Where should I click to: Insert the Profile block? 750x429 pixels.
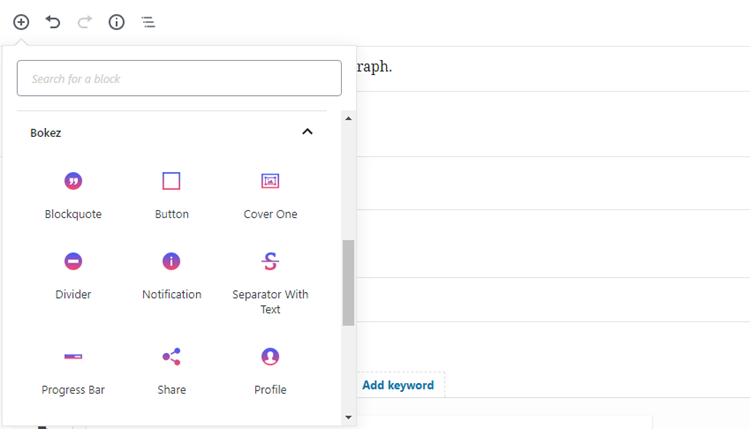(x=270, y=372)
